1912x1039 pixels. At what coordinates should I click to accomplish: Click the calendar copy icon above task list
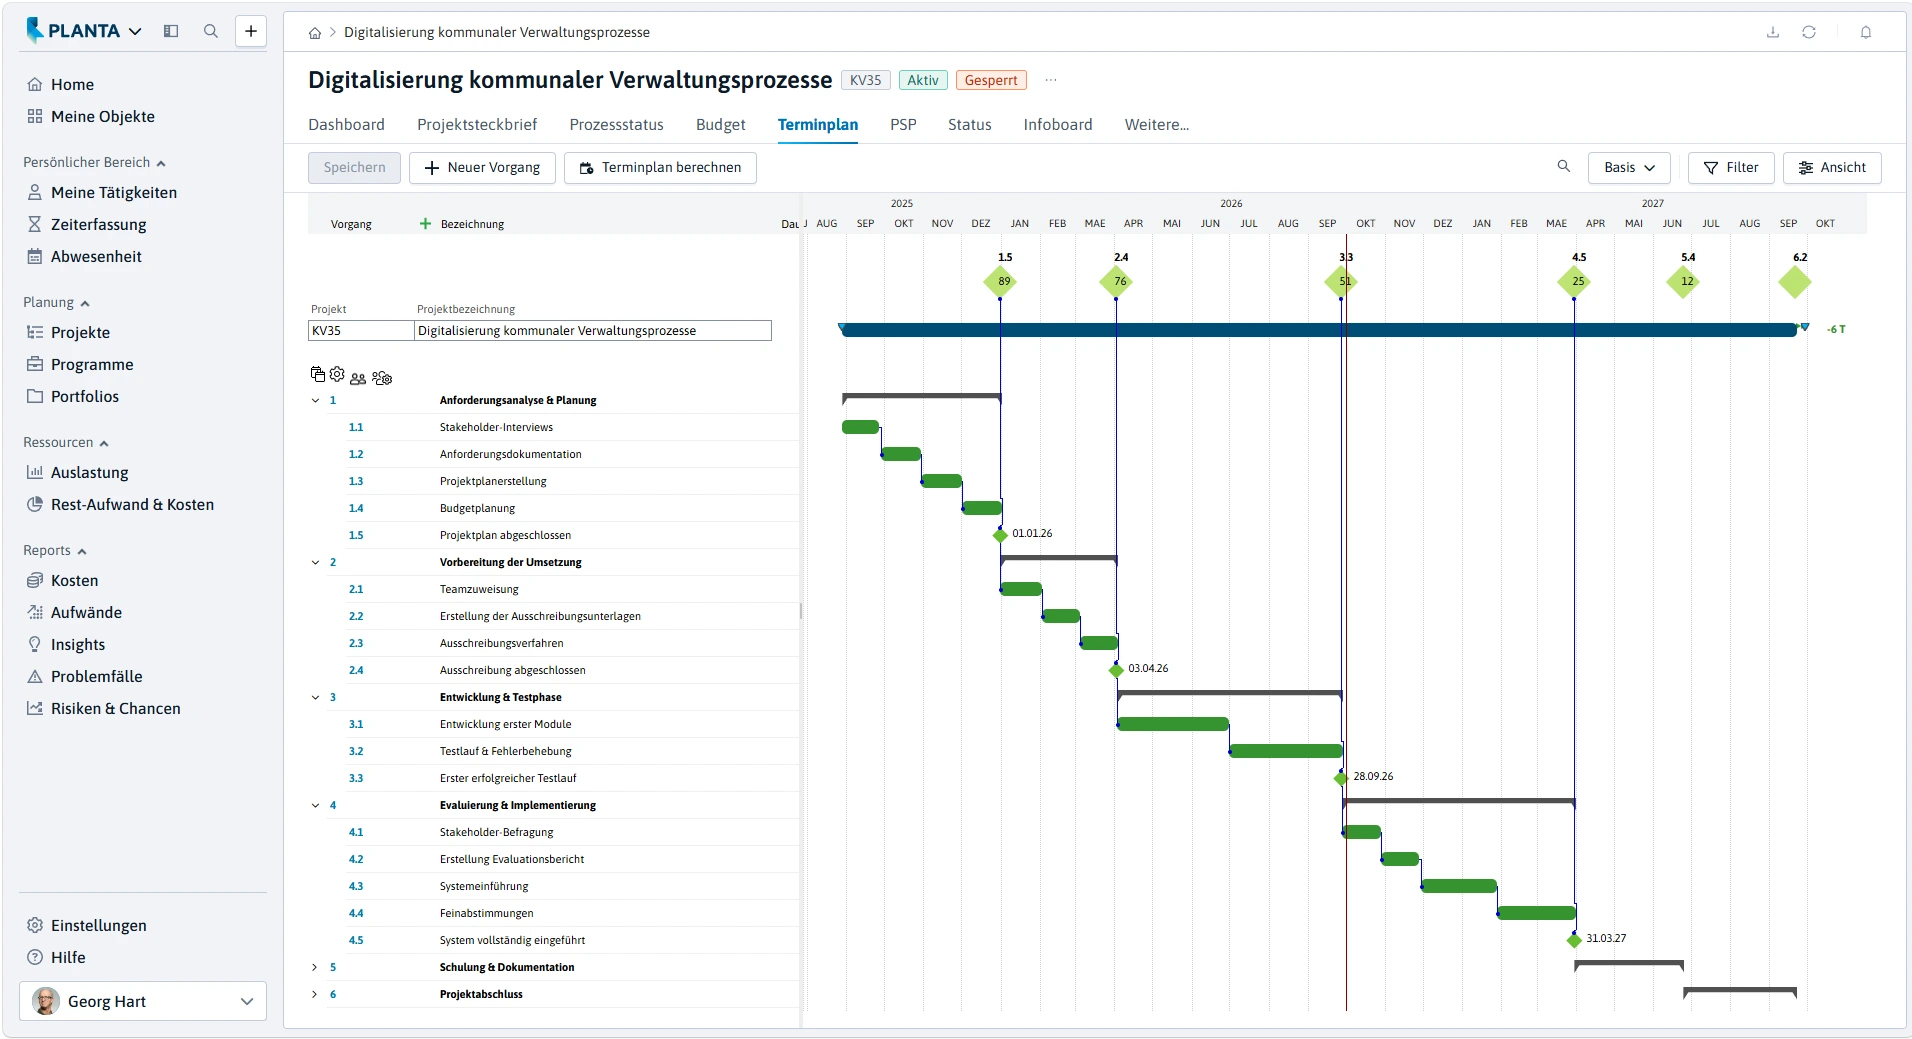coord(317,375)
